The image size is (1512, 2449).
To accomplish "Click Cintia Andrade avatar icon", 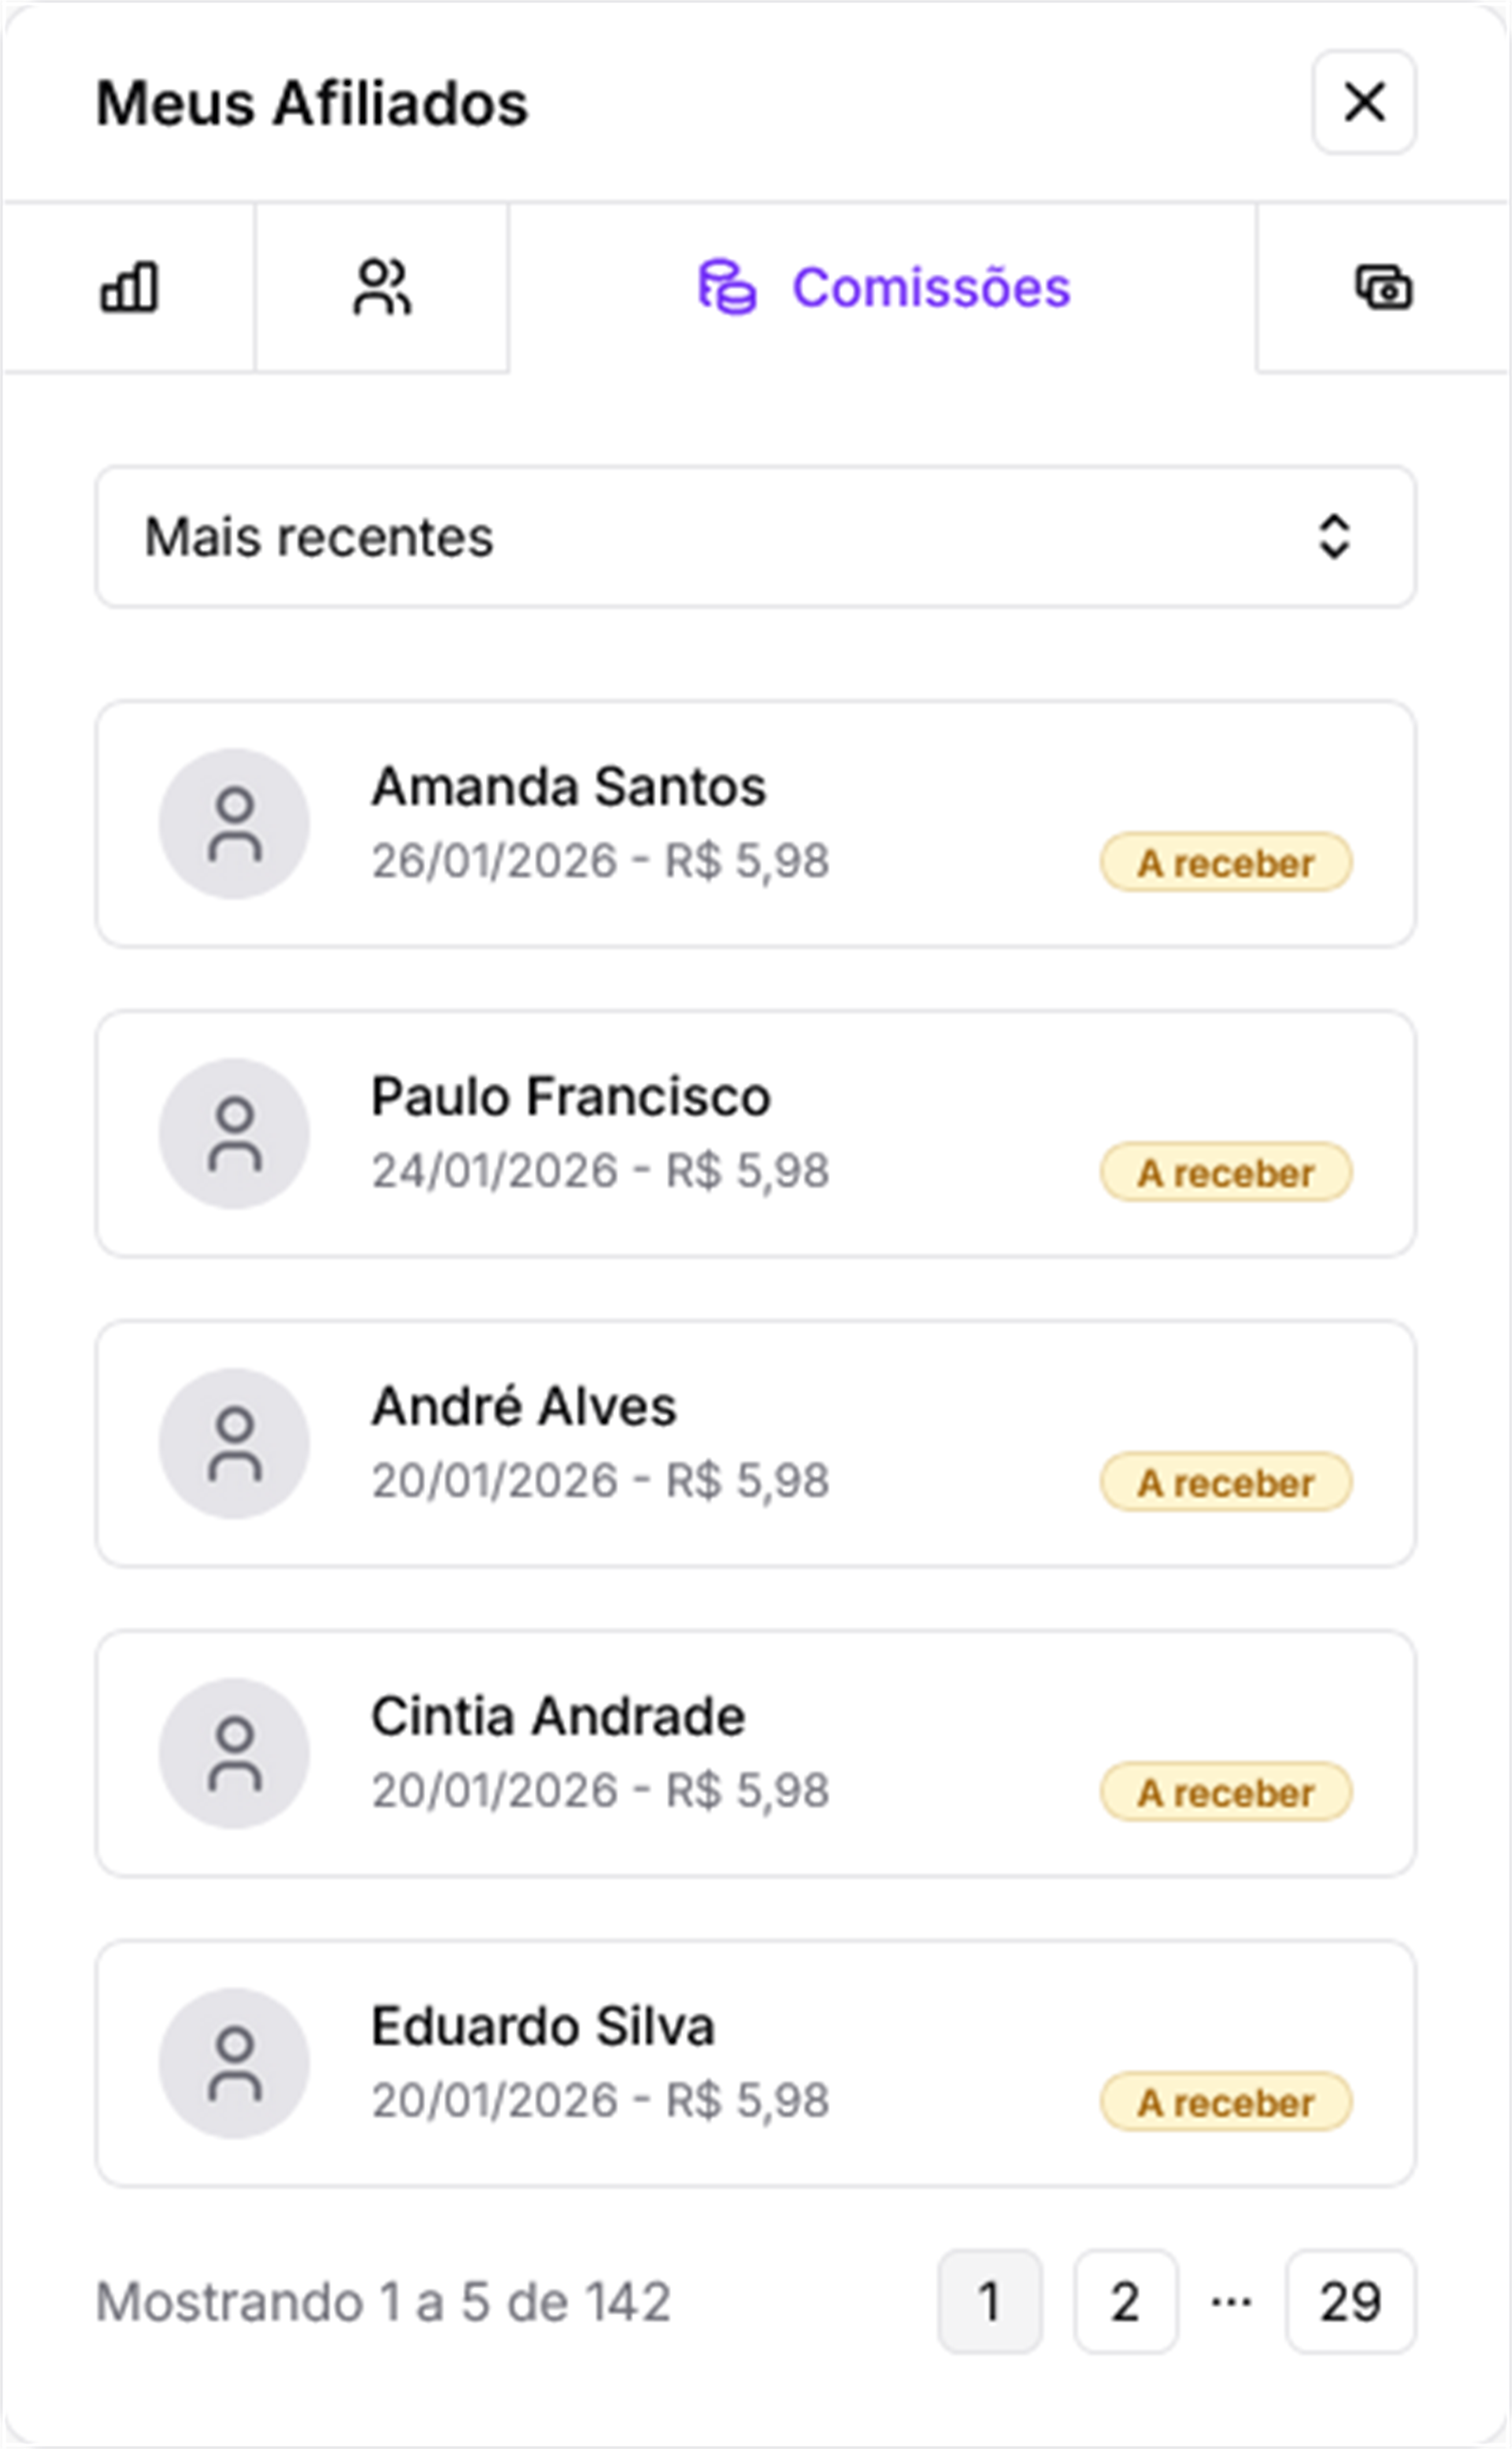I will tap(234, 1754).
